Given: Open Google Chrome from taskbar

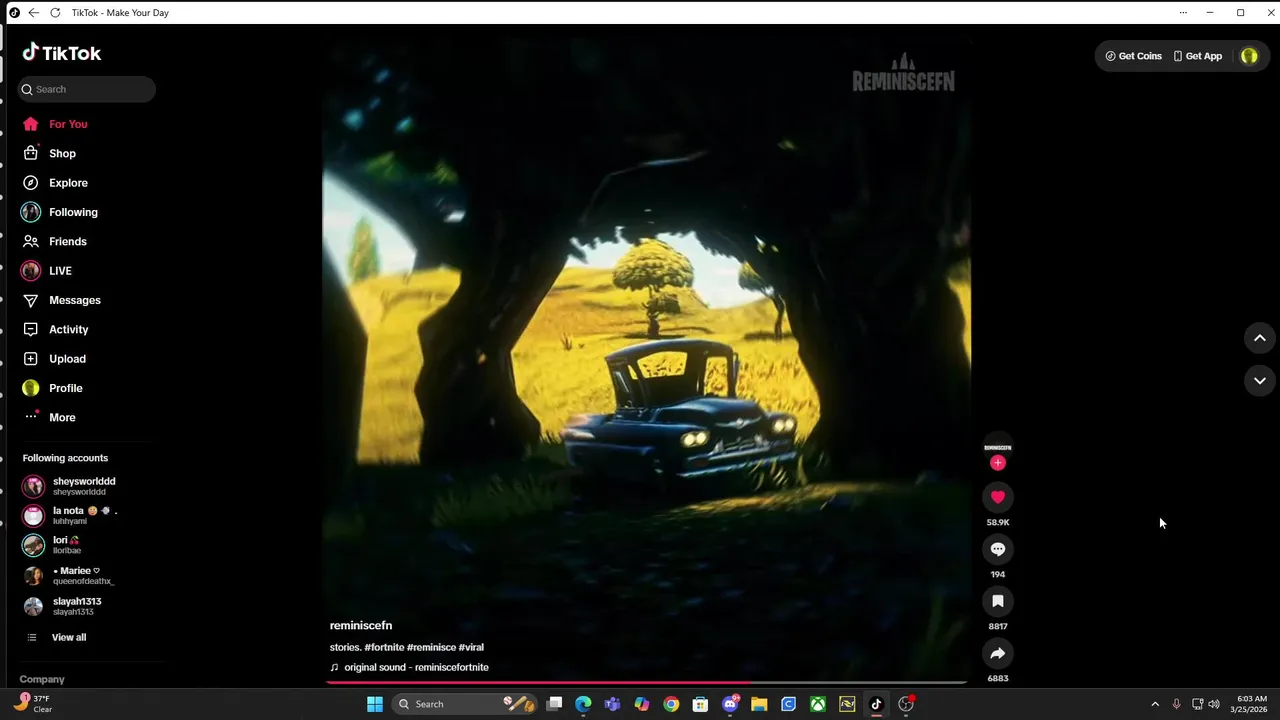Looking at the screenshot, I should pos(671,704).
